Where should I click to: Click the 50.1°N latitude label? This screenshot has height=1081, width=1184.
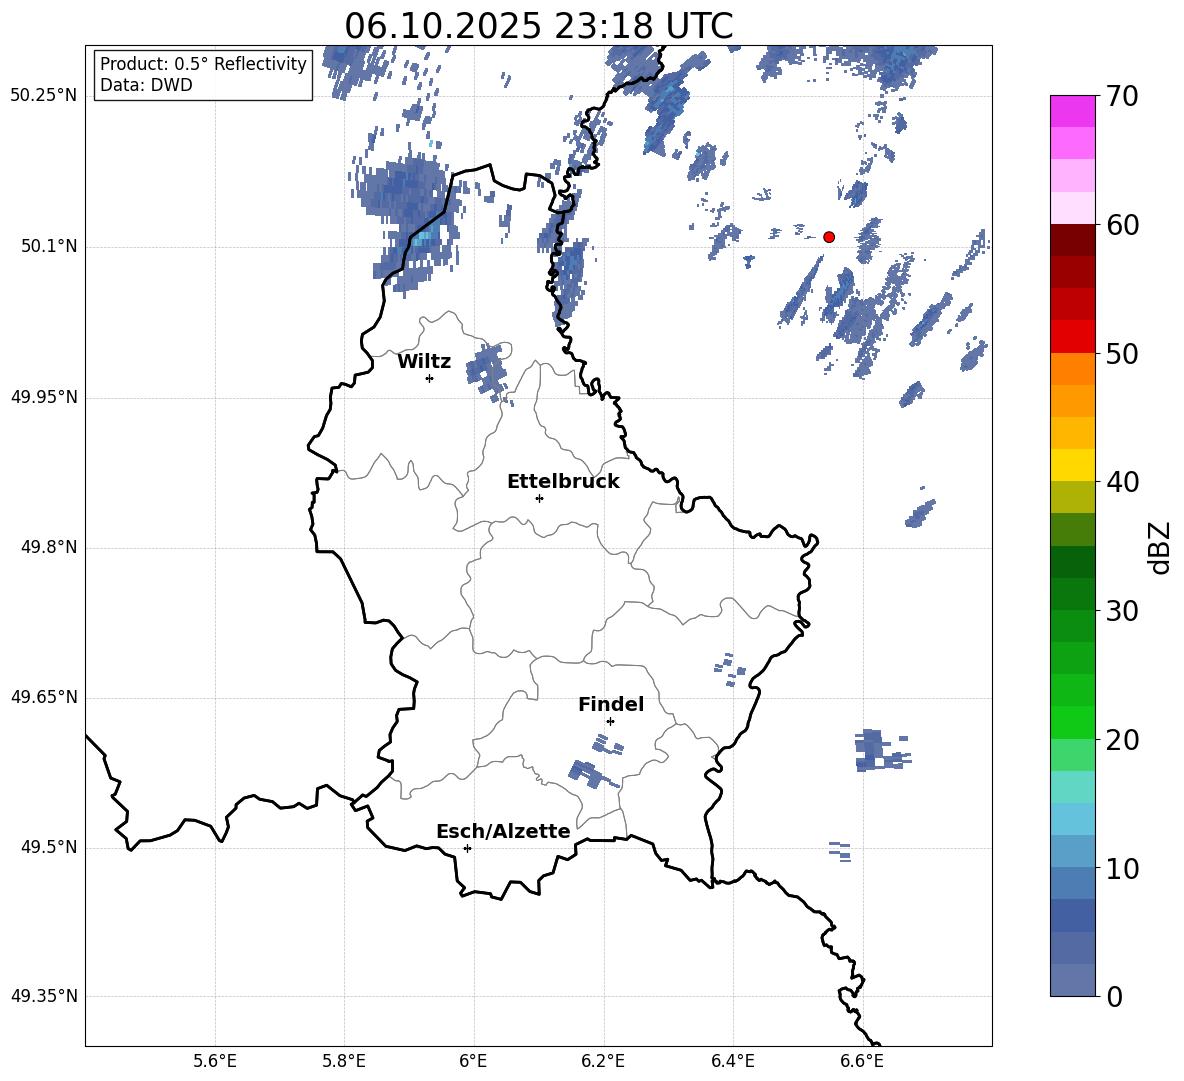click(49, 246)
